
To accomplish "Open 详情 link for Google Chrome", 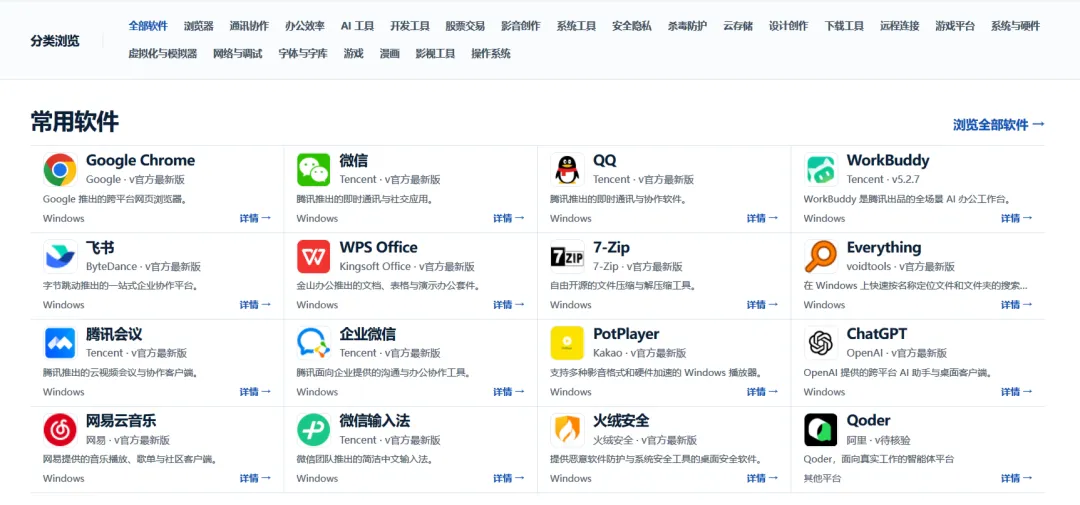I will pyautogui.click(x=256, y=218).
